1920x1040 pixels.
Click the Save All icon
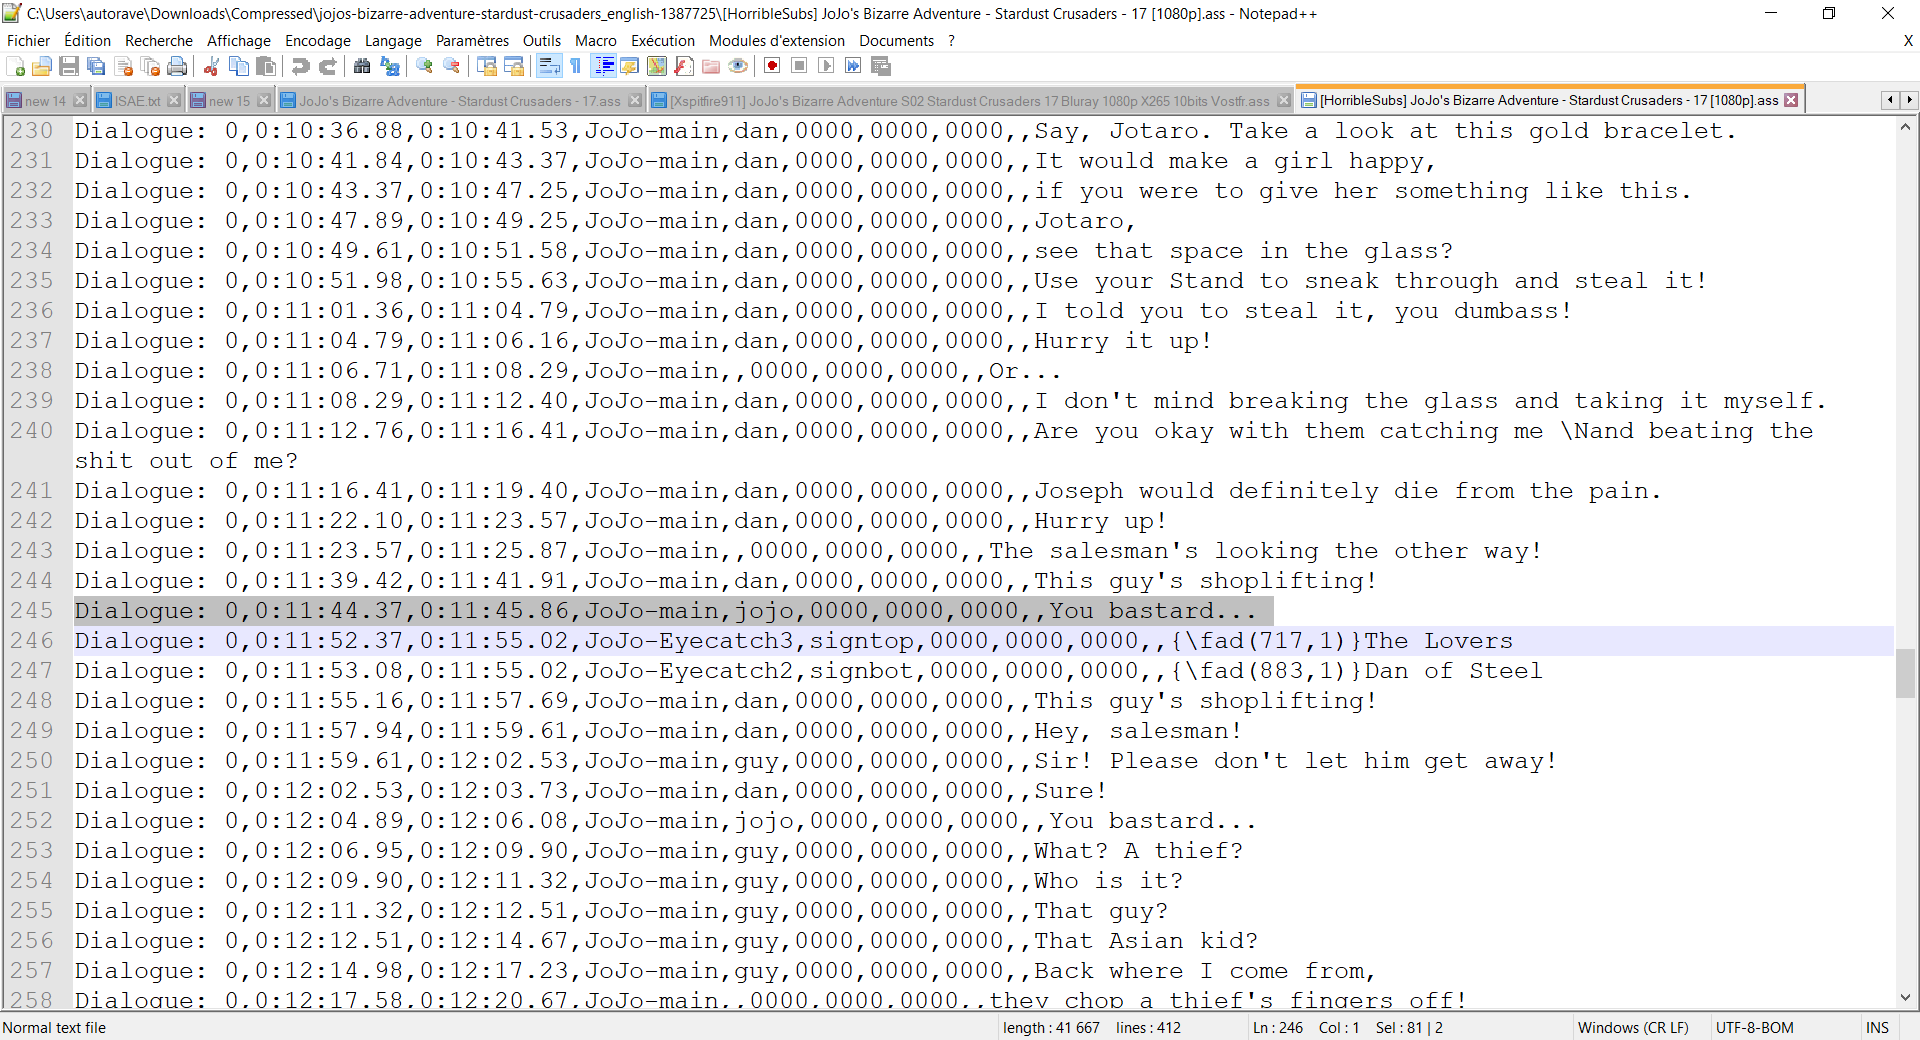pos(96,66)
